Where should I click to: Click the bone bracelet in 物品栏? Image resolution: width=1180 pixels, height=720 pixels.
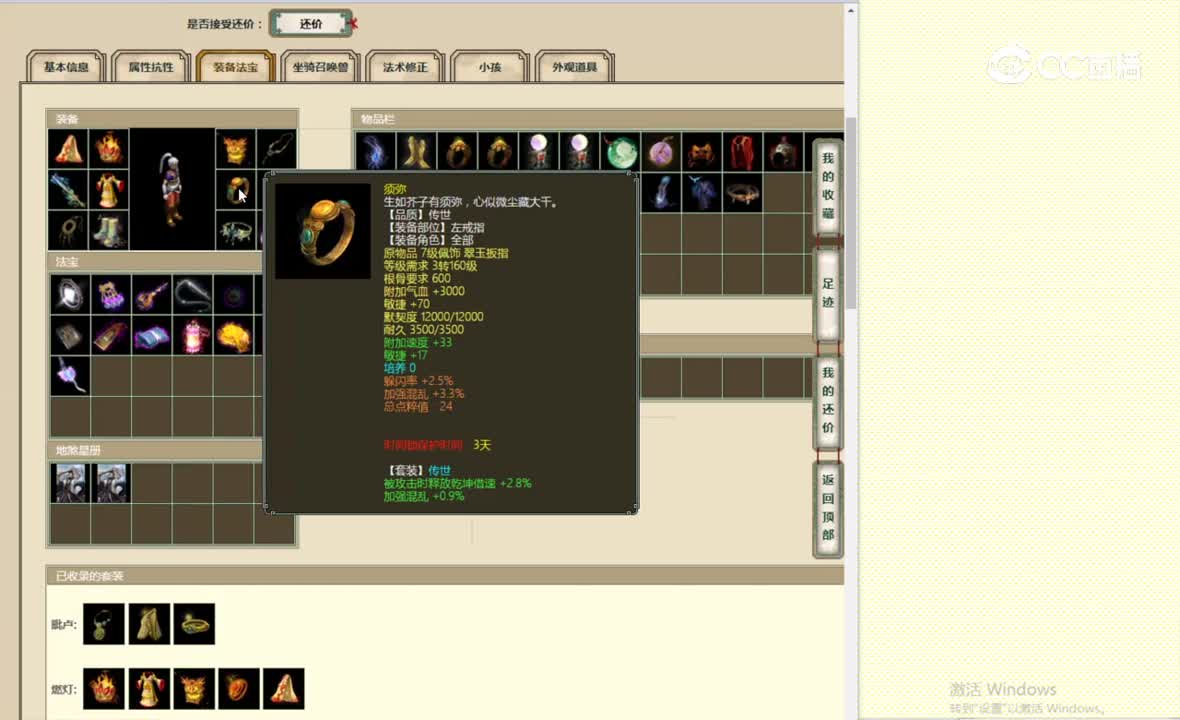(x=743, y=193)
